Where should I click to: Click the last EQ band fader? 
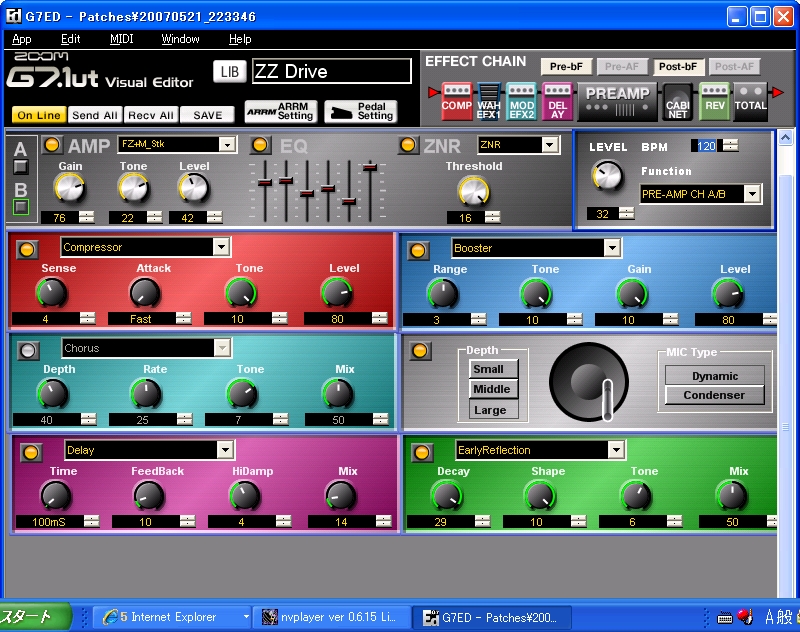click(370, 167)
